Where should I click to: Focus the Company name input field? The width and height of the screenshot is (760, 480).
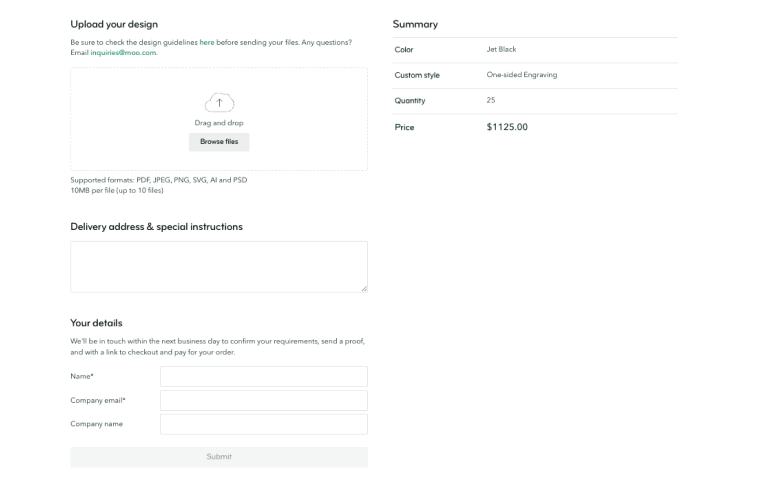click(264, 424)
